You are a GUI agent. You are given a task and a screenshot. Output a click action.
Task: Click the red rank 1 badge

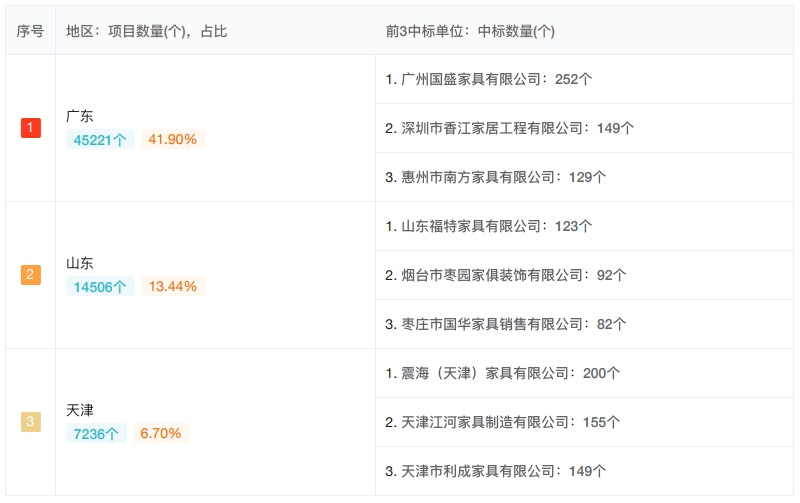pyautogui.click(x=31, y=128)
